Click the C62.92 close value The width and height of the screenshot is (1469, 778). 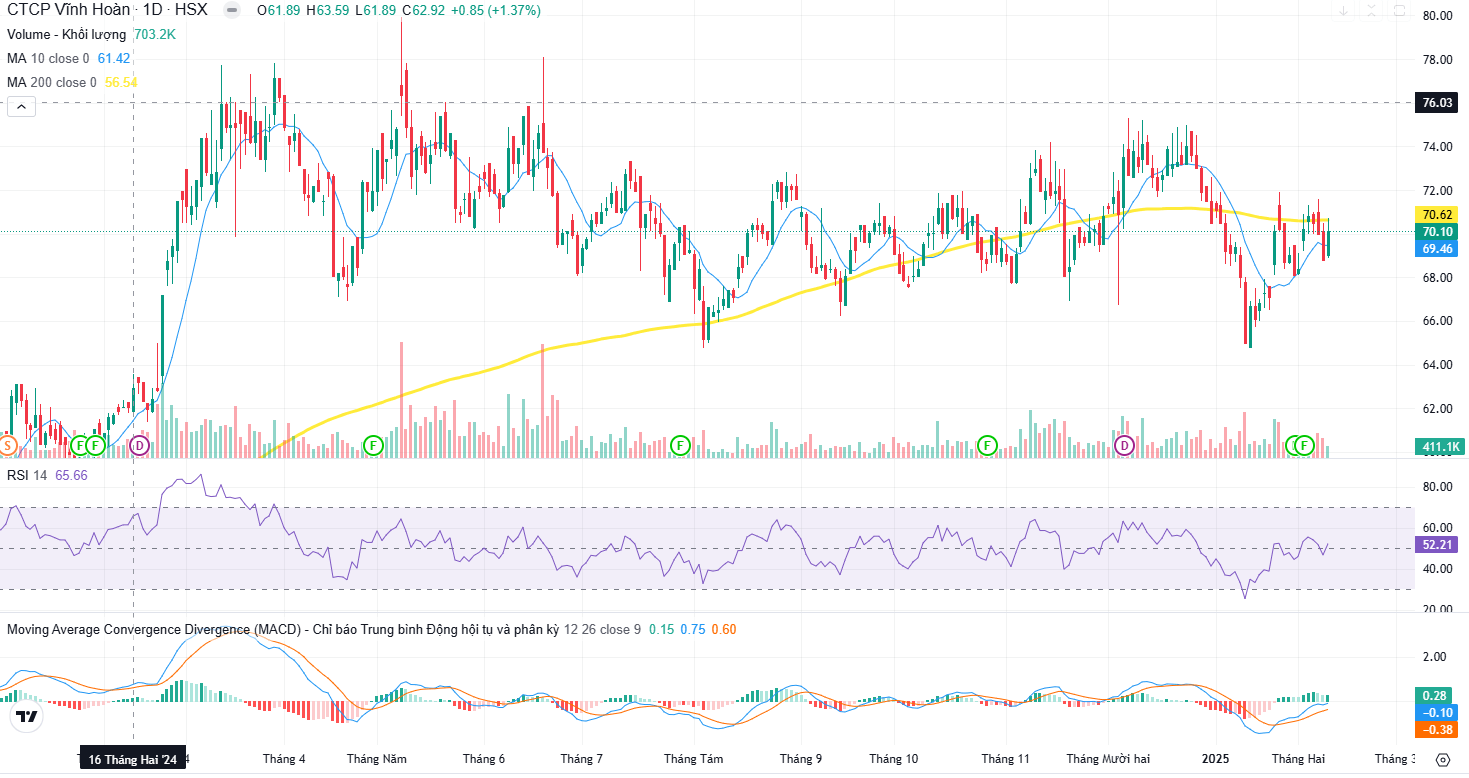pos(424,10)
